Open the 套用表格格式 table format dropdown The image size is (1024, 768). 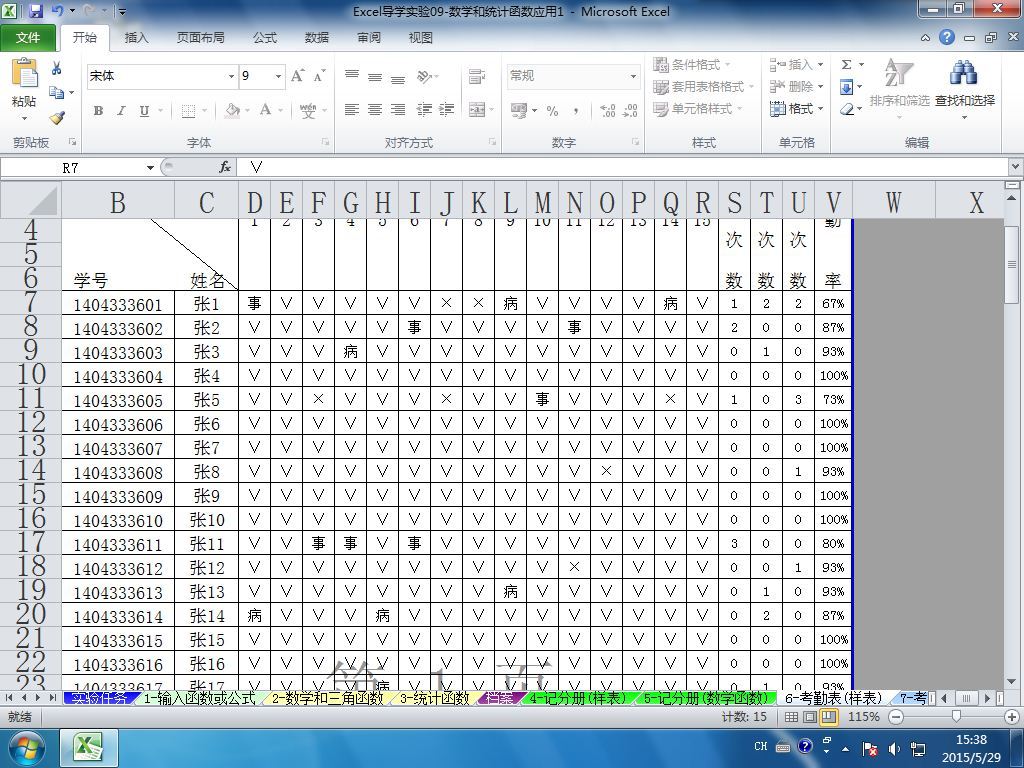click(703, 86)
